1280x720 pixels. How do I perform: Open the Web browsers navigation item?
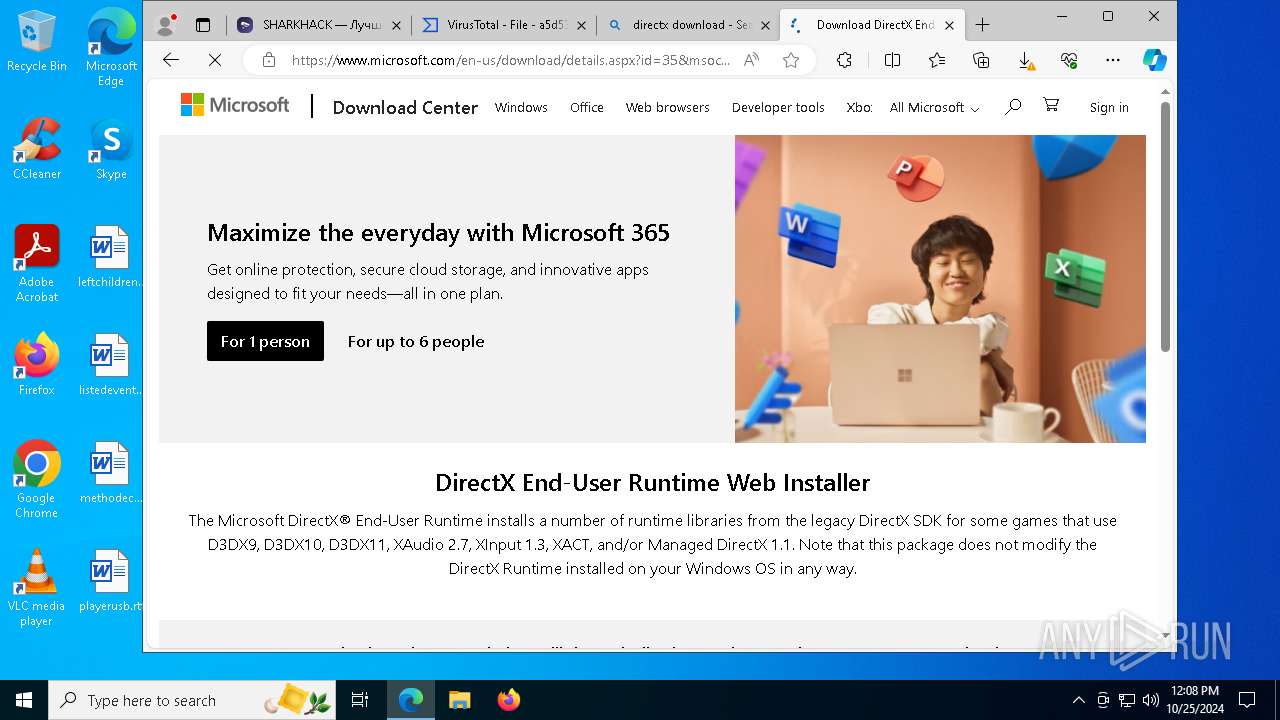[x=668, y=107]
